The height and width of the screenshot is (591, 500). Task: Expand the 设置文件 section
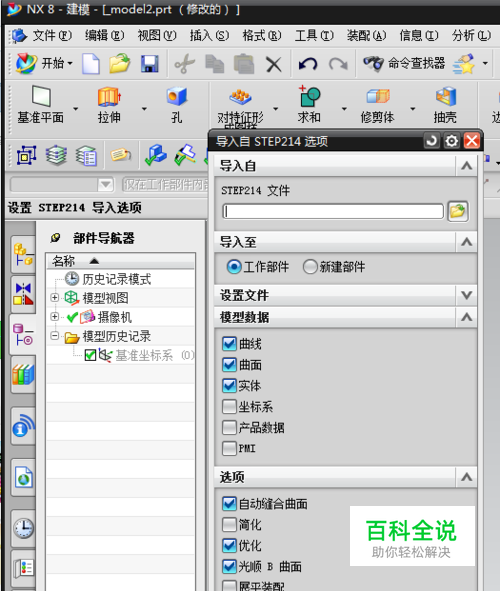(466, 295)
